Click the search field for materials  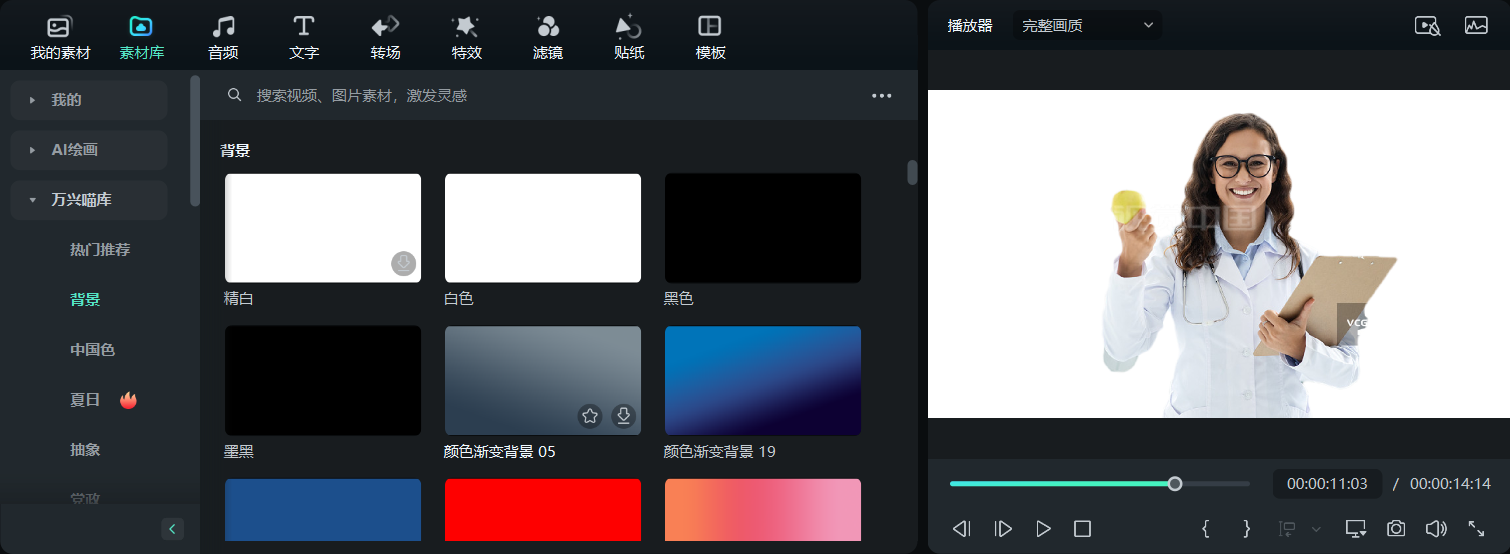click(540, 95)
